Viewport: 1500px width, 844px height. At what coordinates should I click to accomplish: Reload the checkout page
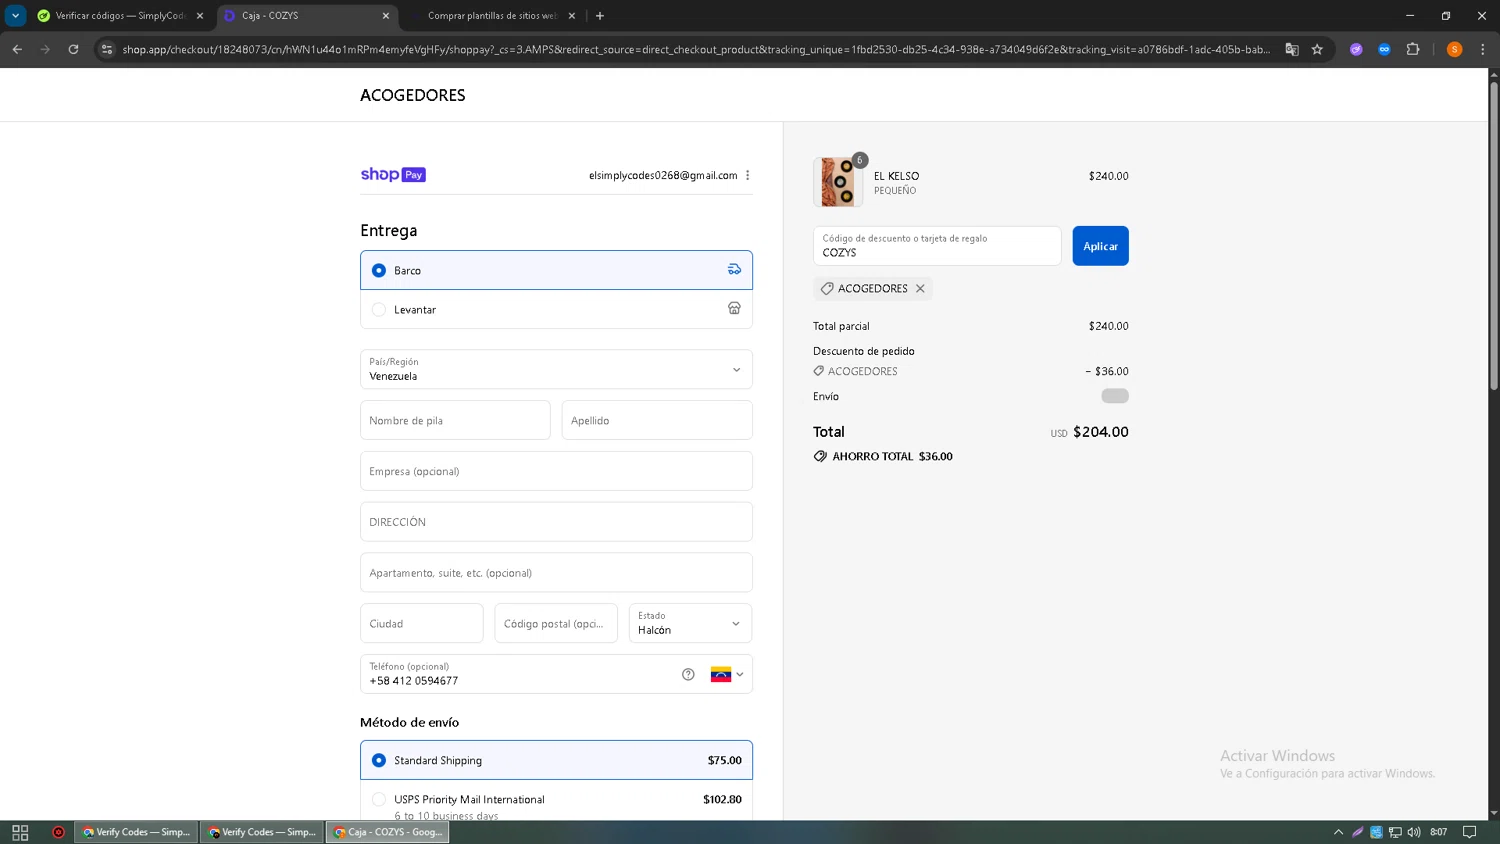(73, 49)
